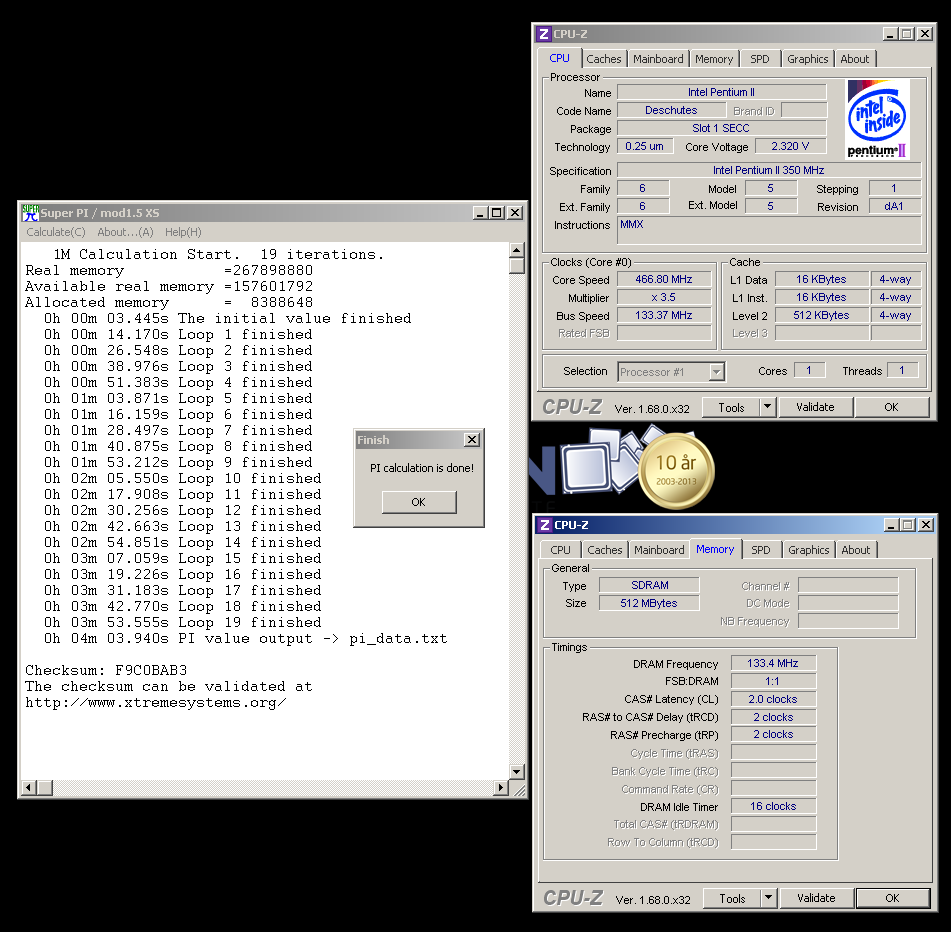Screen dimensions: 951x932
Task: Click the Level 2 cache value 512 KBytes
Action: [822, 315]
